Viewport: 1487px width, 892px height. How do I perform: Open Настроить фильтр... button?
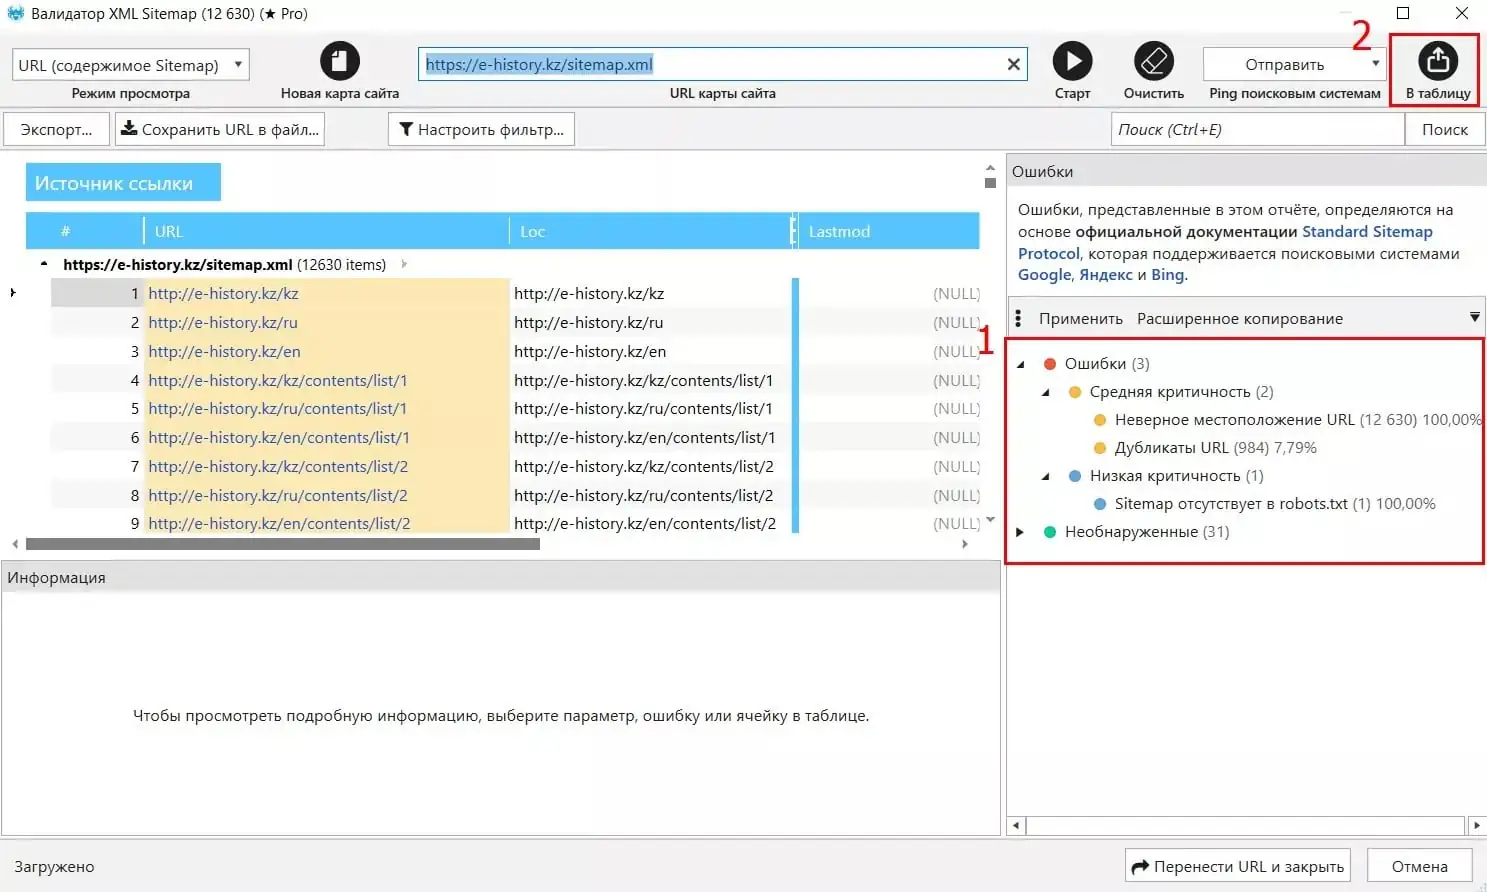point(481,129)
